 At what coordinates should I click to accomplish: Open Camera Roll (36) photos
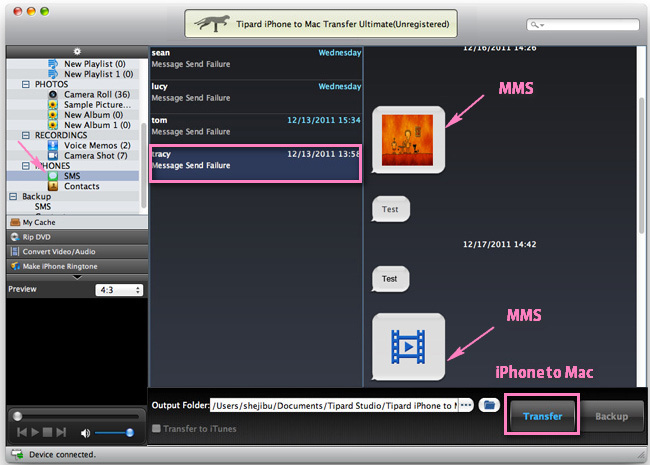click(x=97, y=94)
